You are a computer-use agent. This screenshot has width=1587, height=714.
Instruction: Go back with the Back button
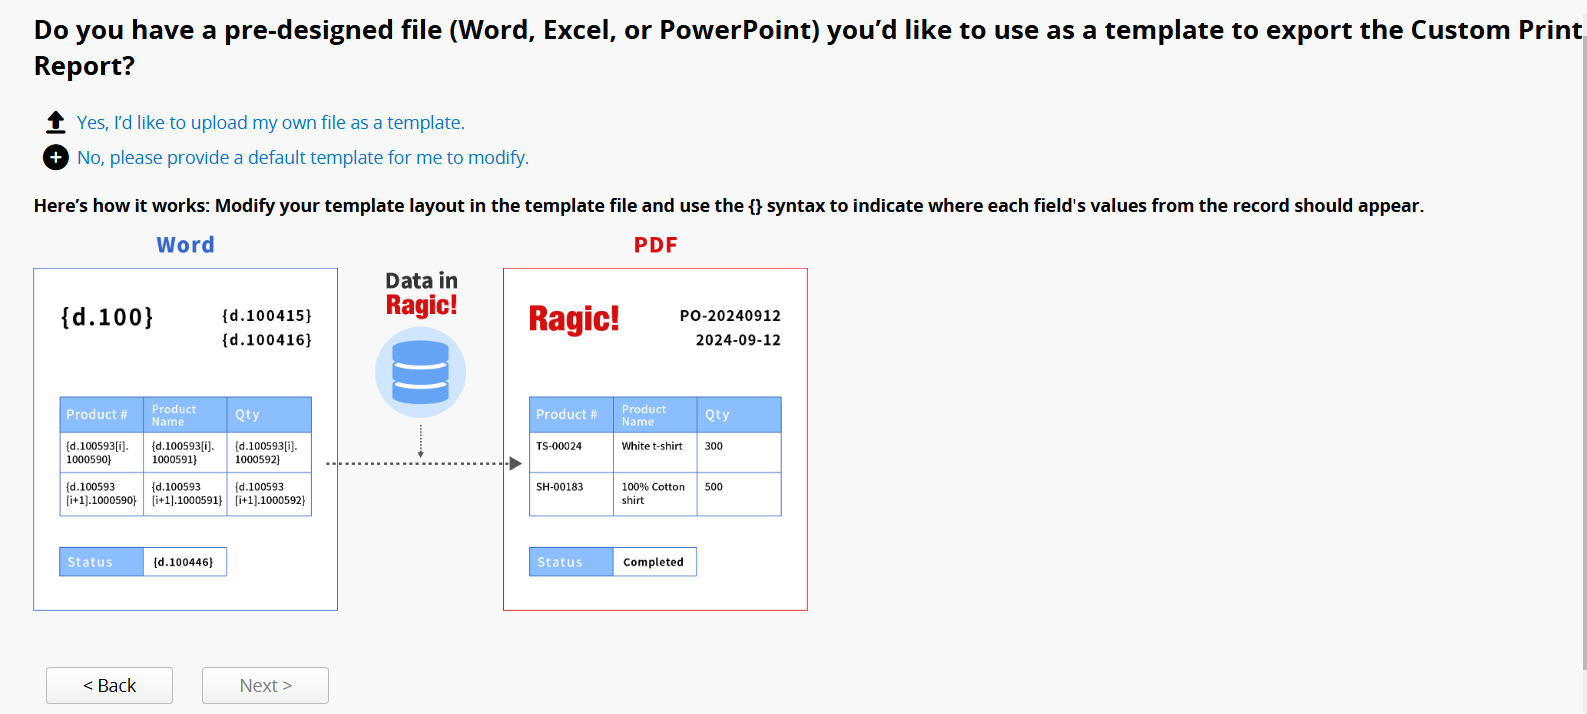[x=109, y=685]
